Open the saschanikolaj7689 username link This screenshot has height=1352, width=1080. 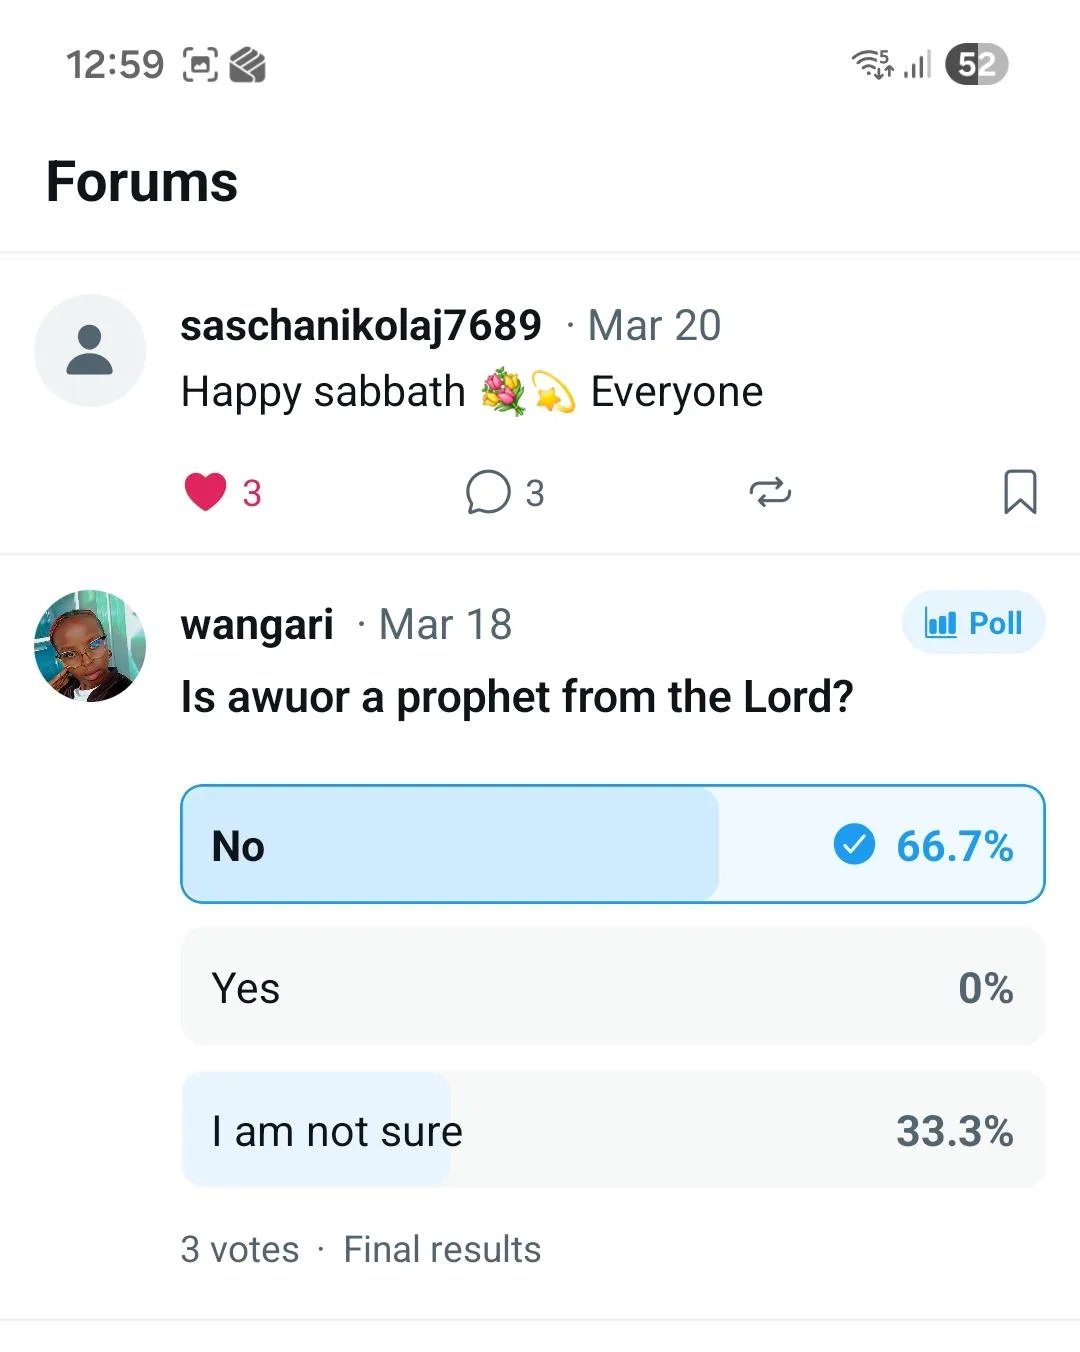[x=360, y=325]
